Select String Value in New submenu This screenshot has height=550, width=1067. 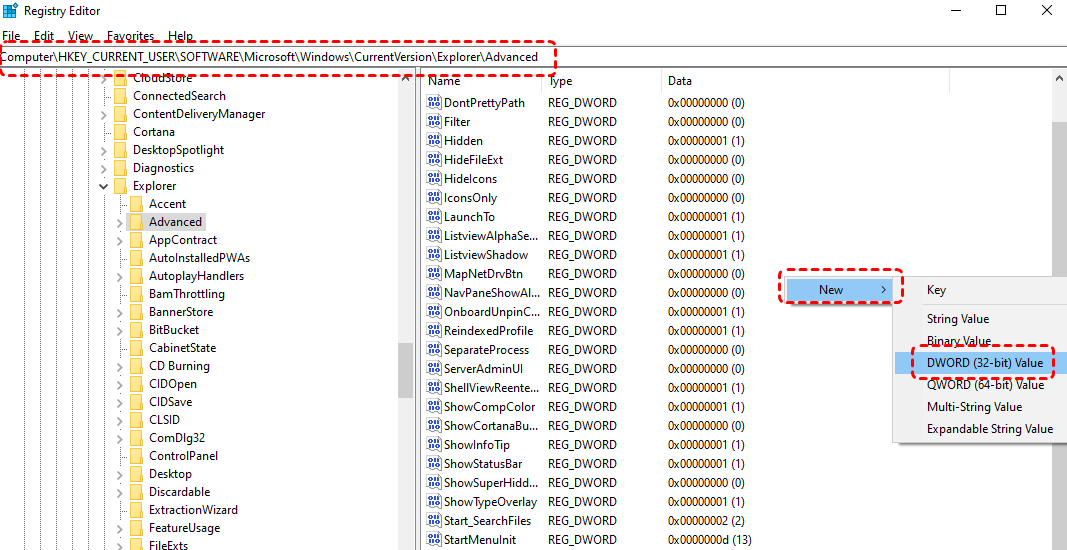(957, 319)
